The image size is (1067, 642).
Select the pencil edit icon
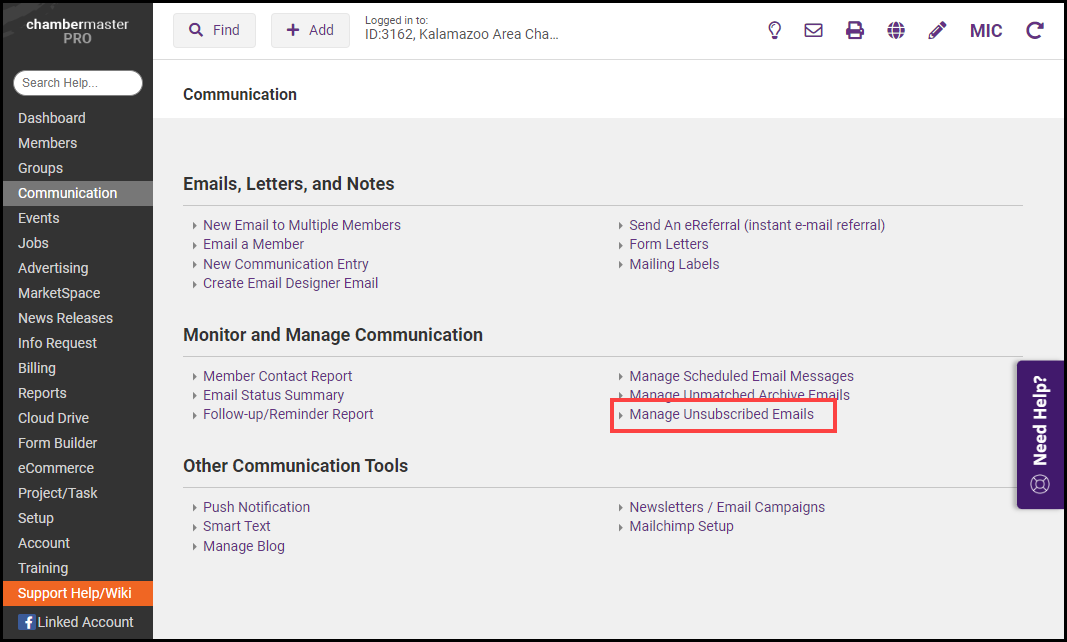click(937, 30)
